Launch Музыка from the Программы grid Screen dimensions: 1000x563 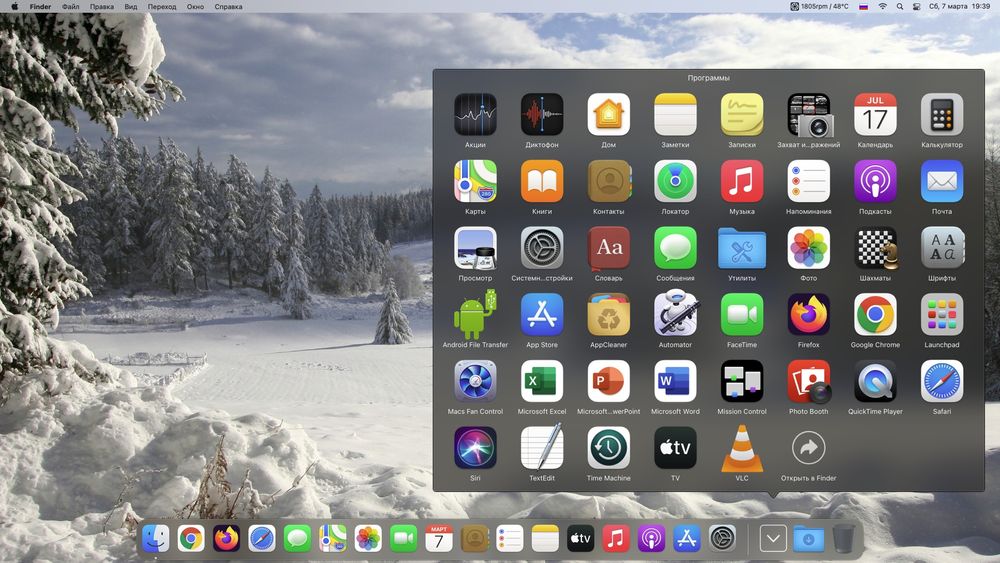(742, 181)
